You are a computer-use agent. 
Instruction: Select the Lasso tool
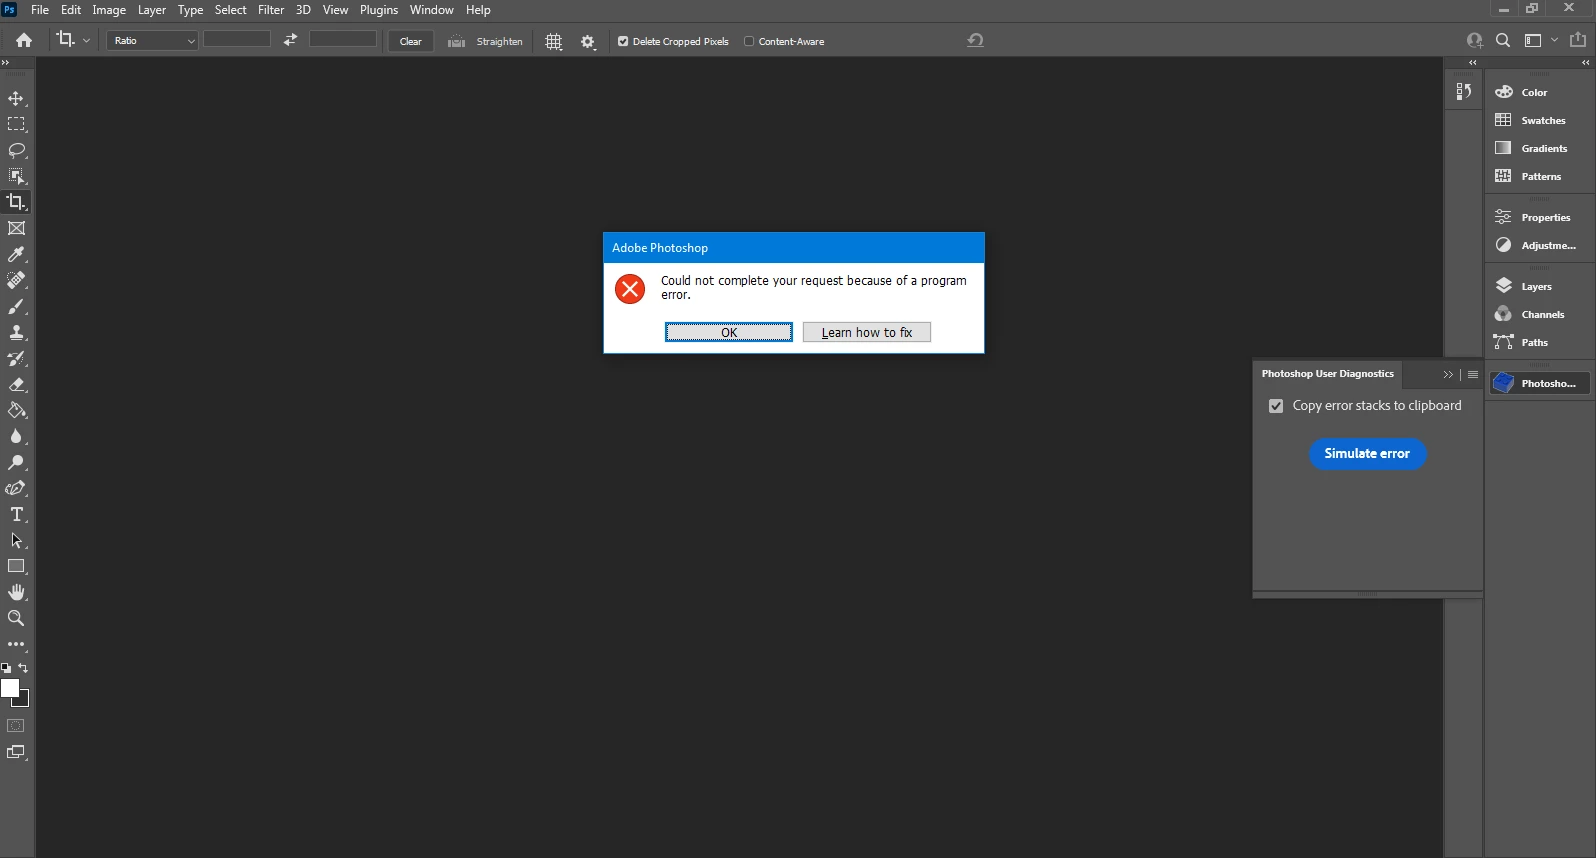(x=16, y=150)
